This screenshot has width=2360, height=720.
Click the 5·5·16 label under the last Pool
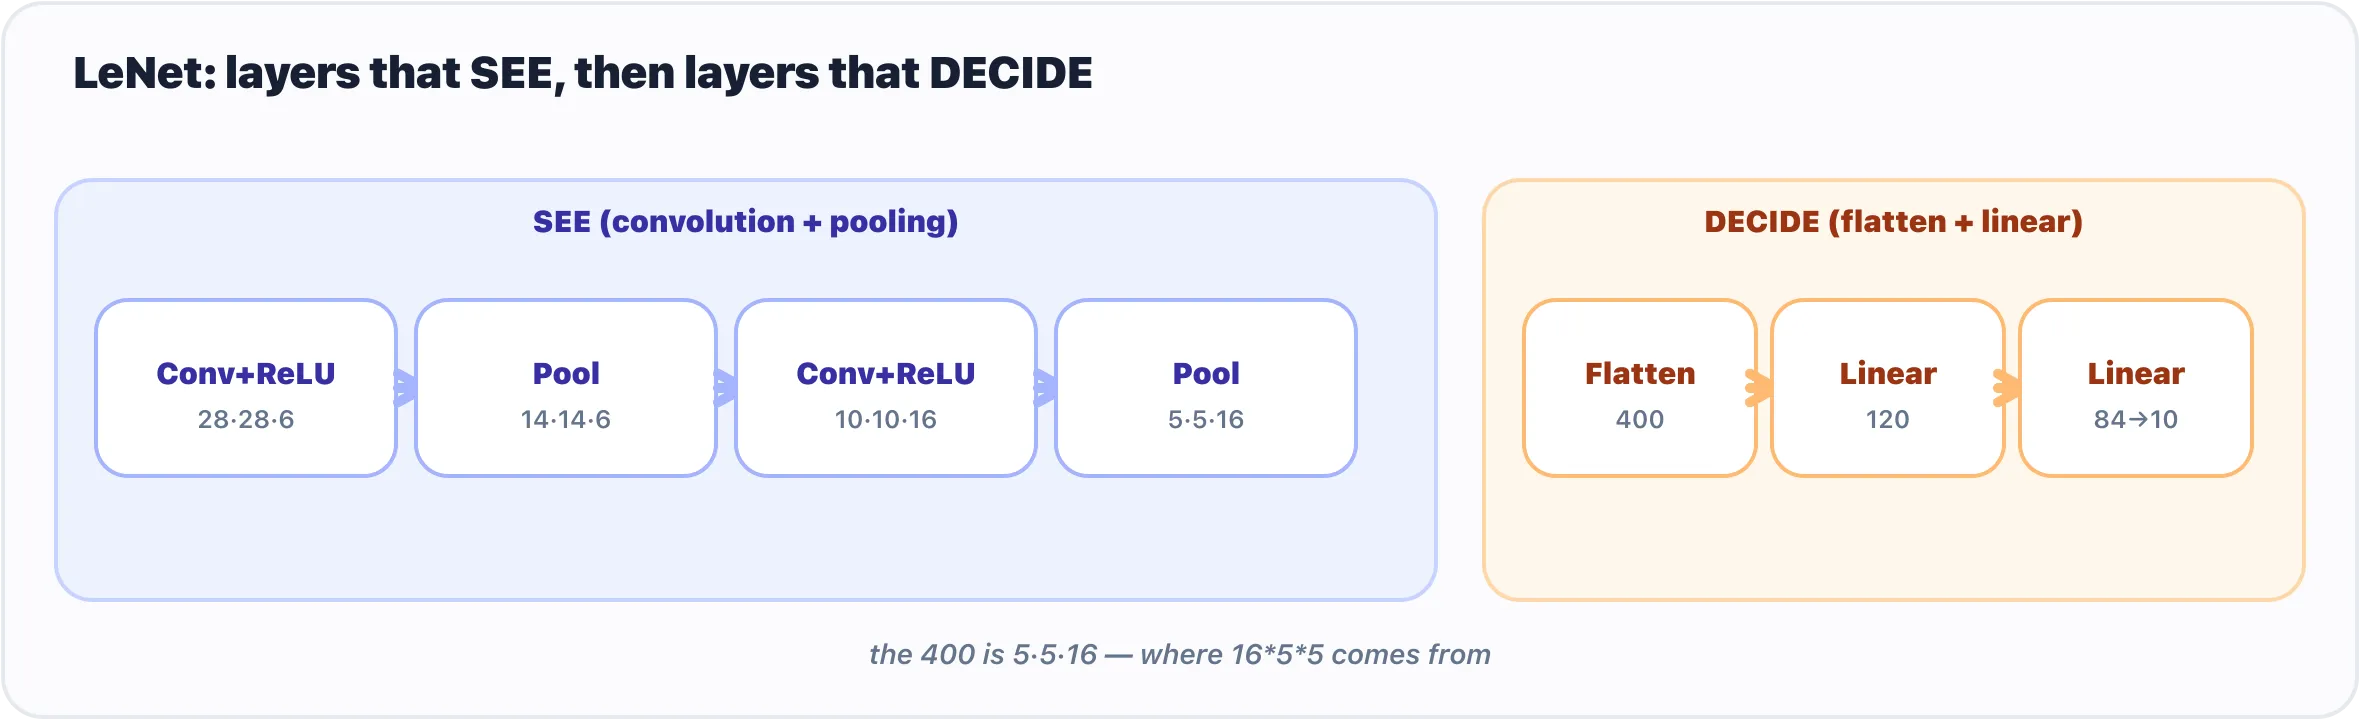[x=1206, y=419]
